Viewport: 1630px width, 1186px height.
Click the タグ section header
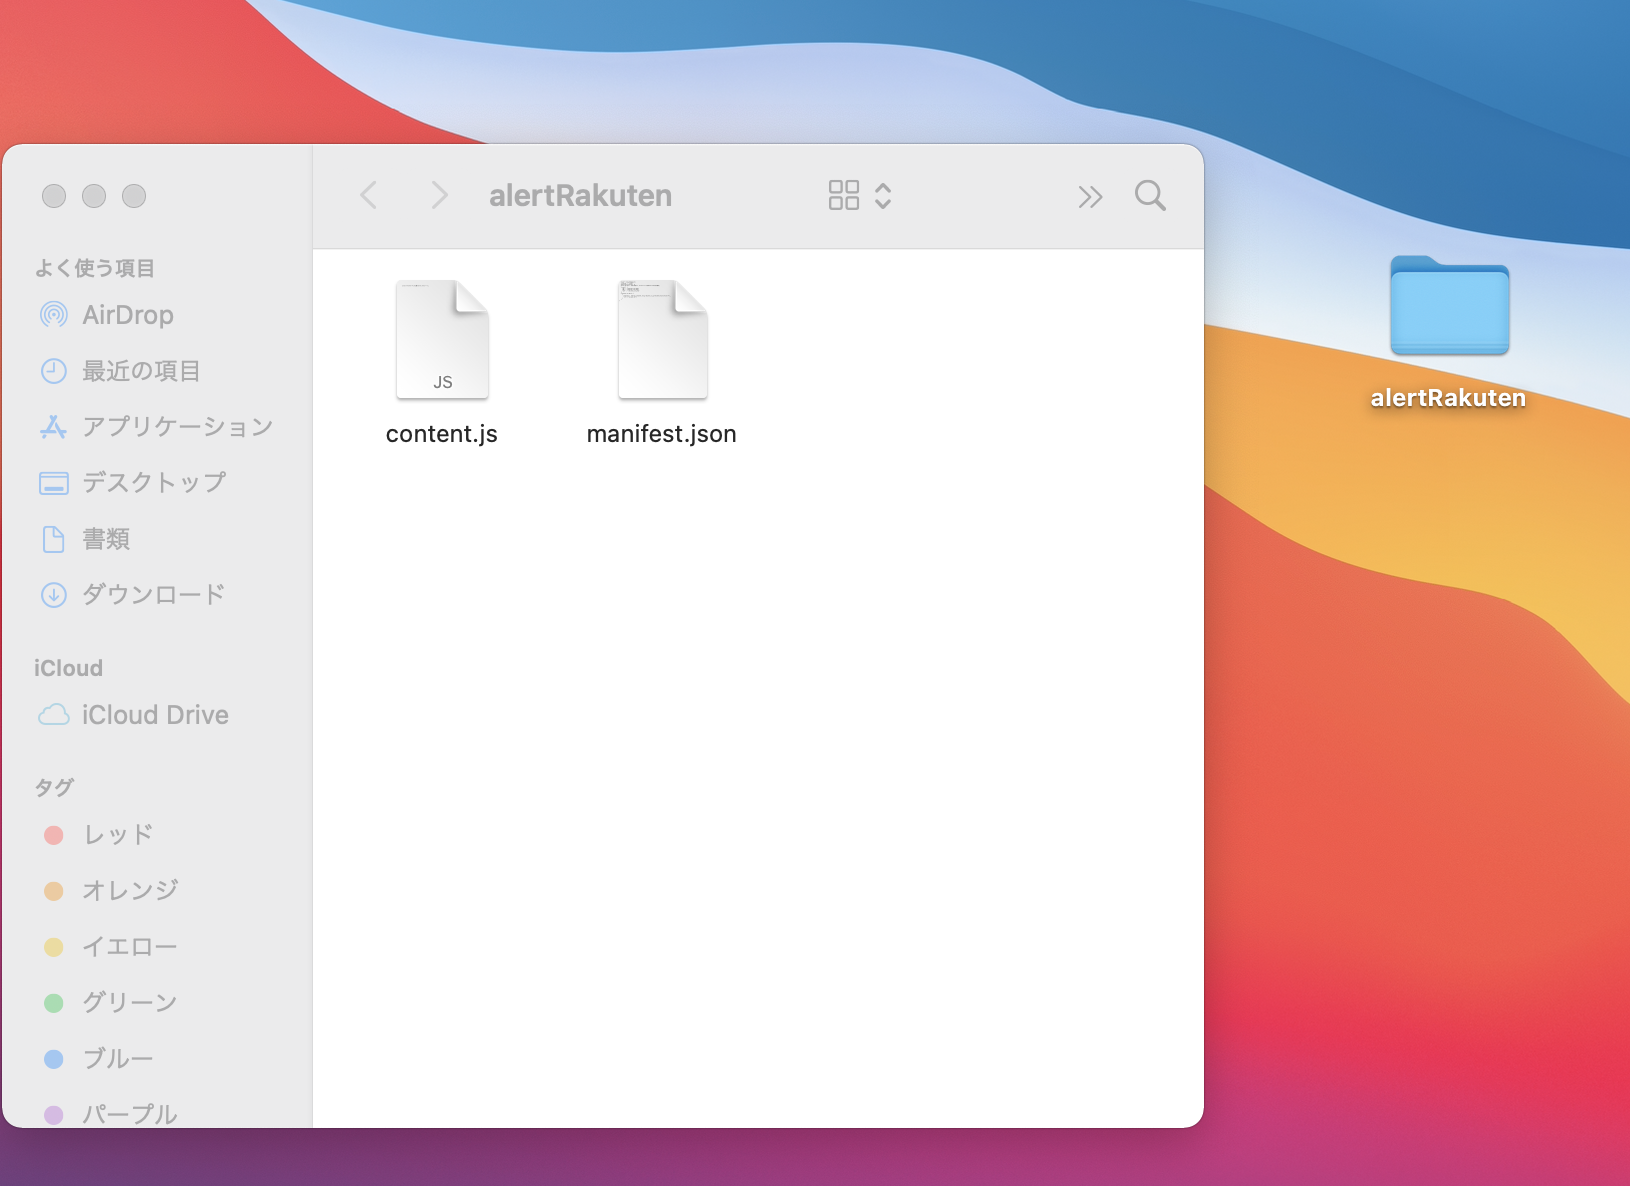coord(54,788)
